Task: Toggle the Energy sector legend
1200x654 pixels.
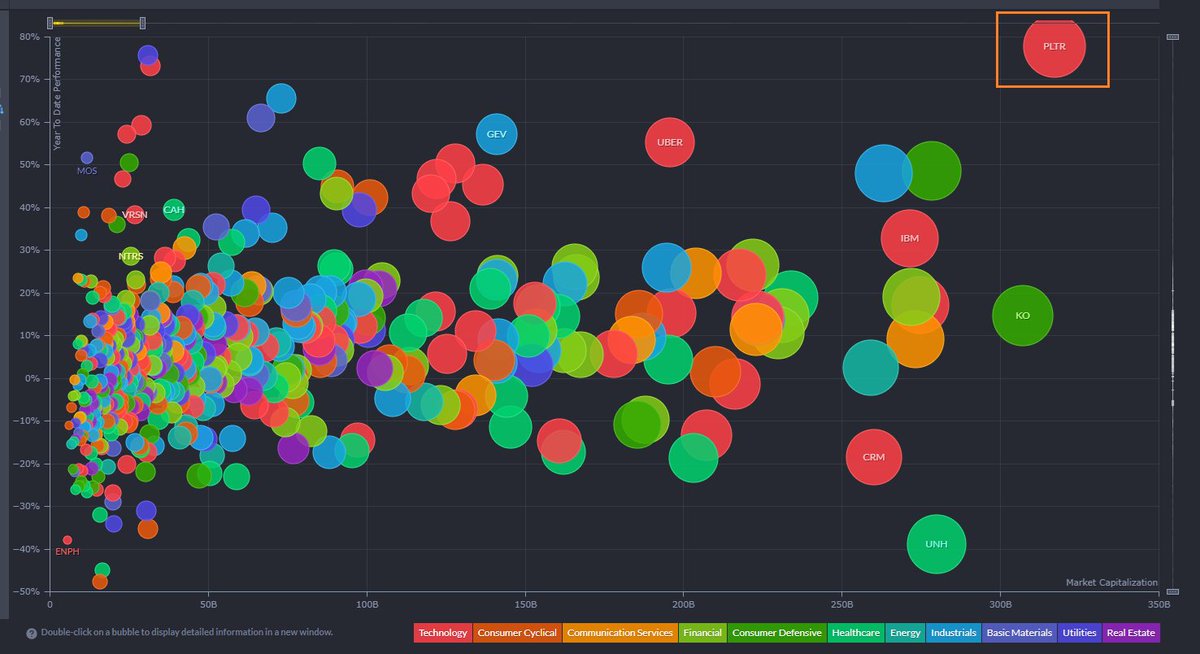Action: point(905,633)
